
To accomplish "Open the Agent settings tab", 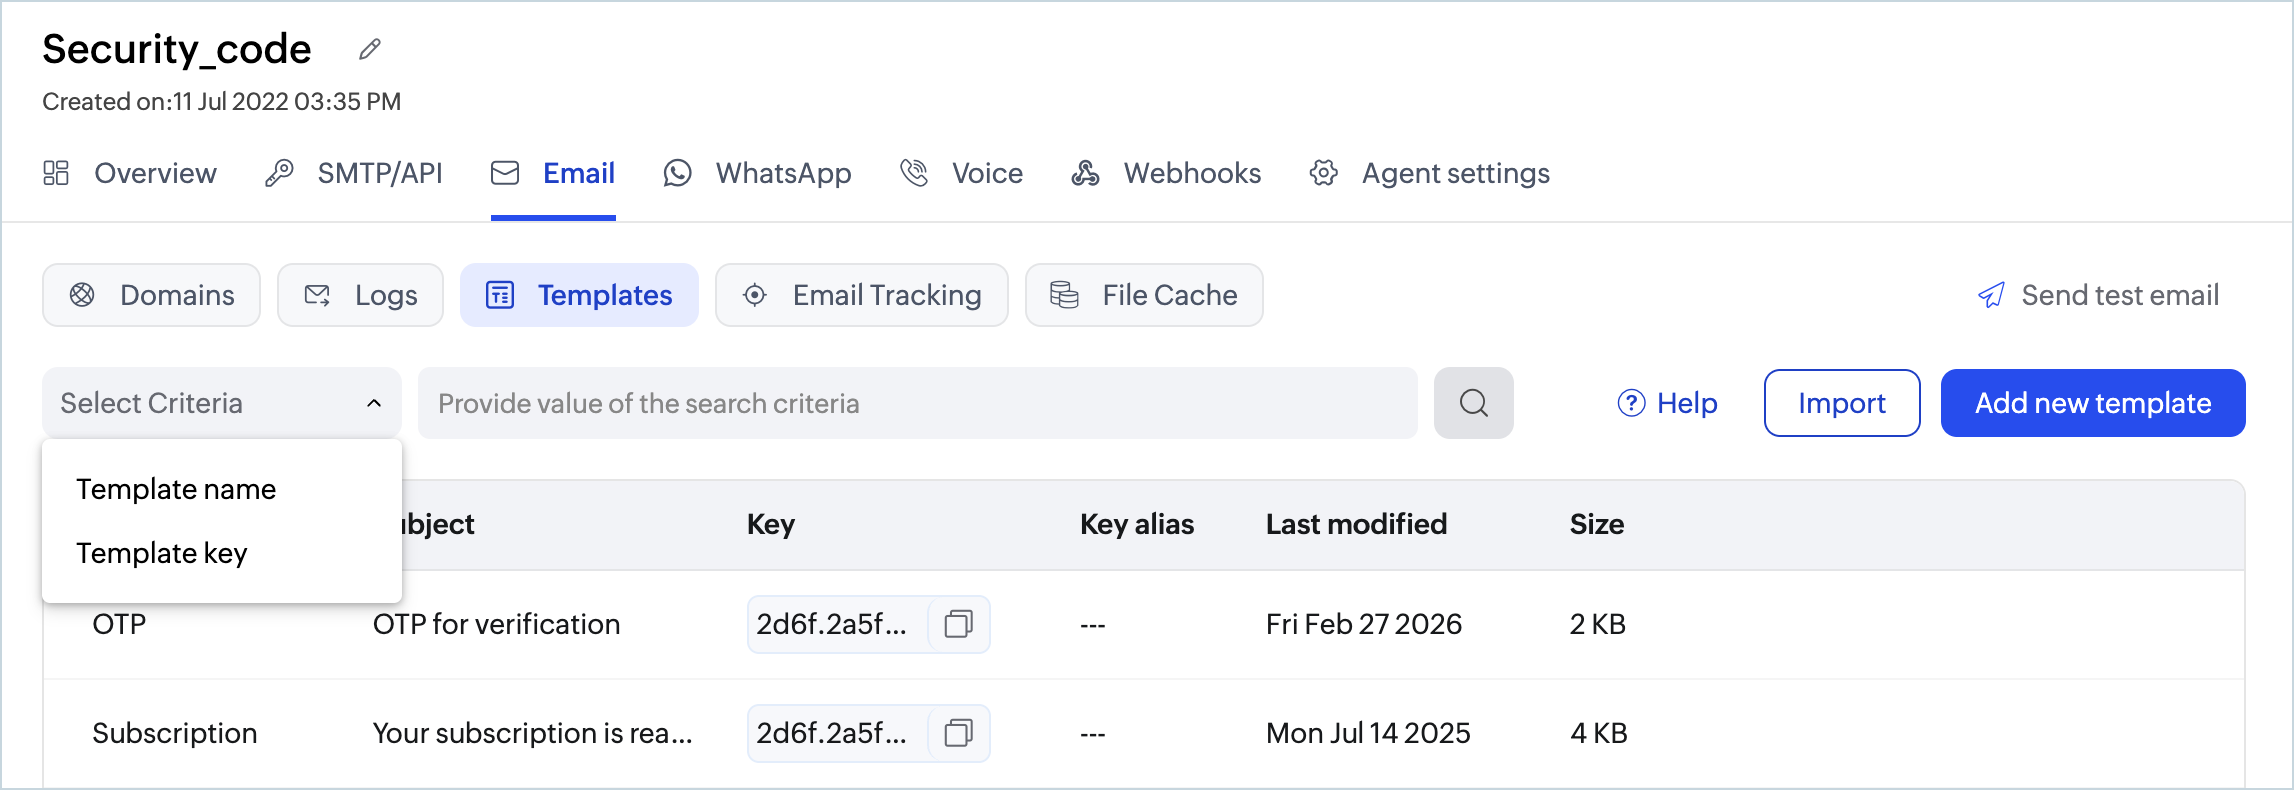I will coord(1430,173).
